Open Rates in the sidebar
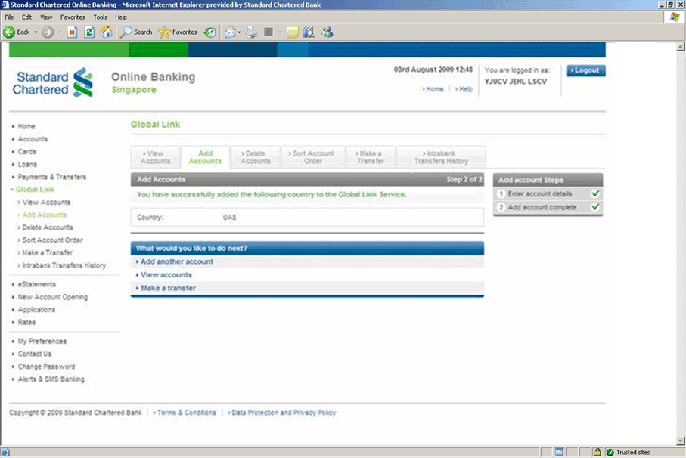Screen dimensions: 686x458 tap(27, 322)
